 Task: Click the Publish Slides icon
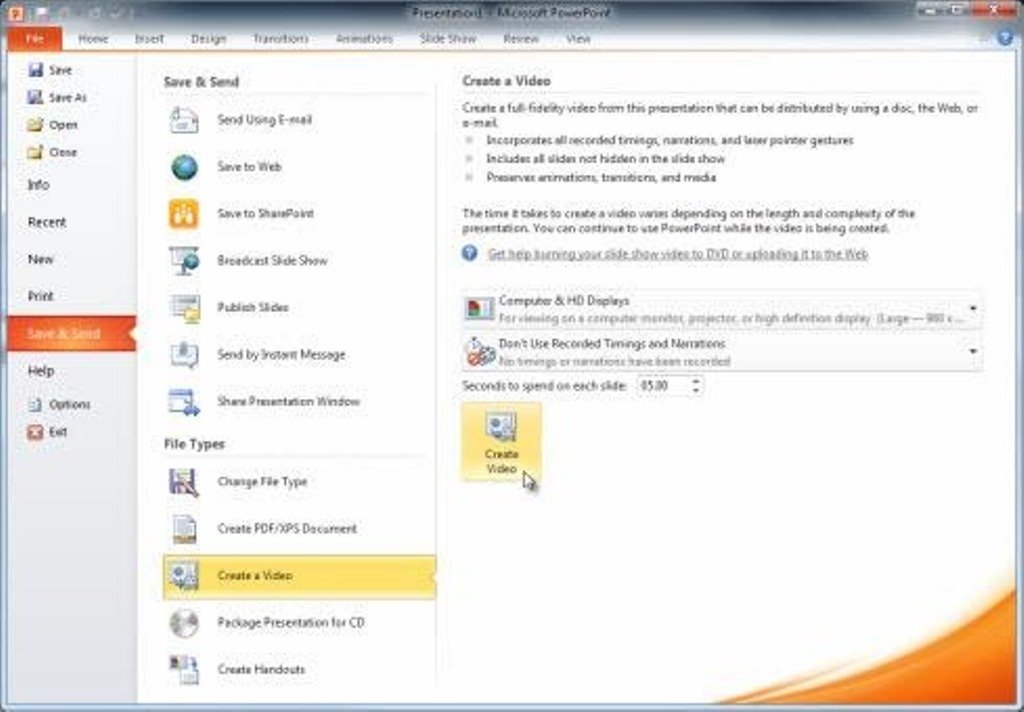(185, 307)
